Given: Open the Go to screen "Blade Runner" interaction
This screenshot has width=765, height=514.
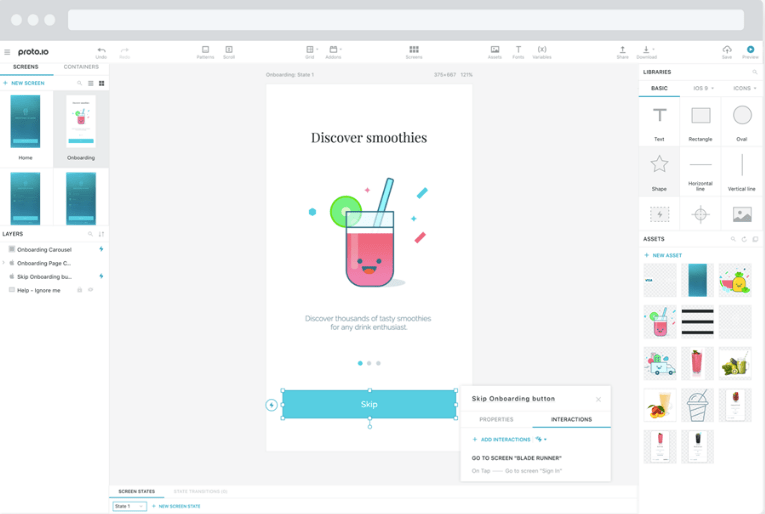Looking at the screenshot, I should click(x=517, y=458).
